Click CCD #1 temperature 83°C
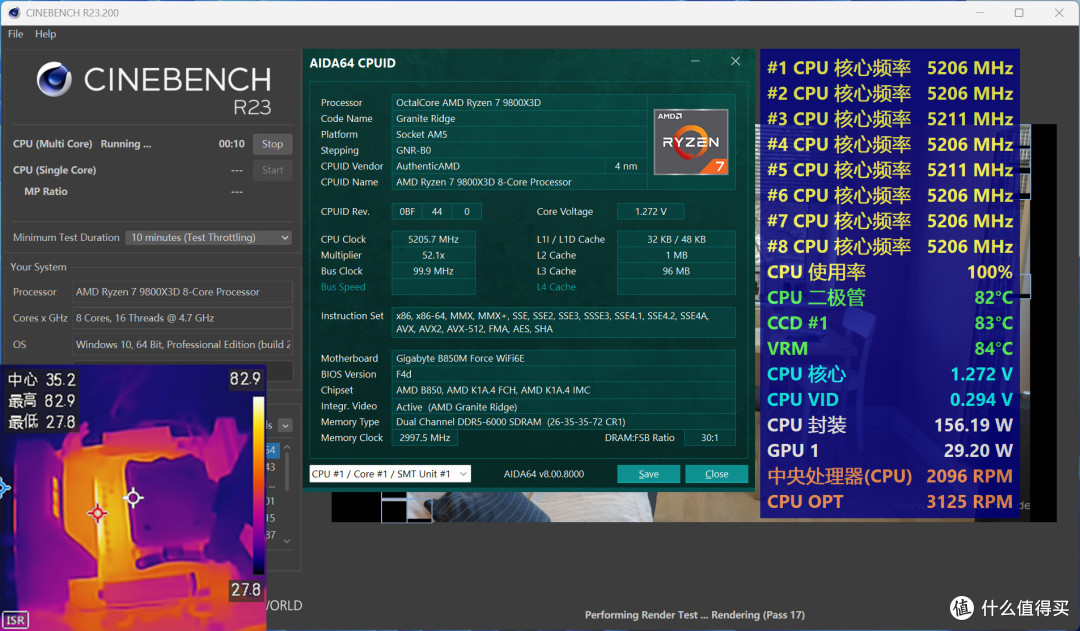 click(x=993, y=323)
